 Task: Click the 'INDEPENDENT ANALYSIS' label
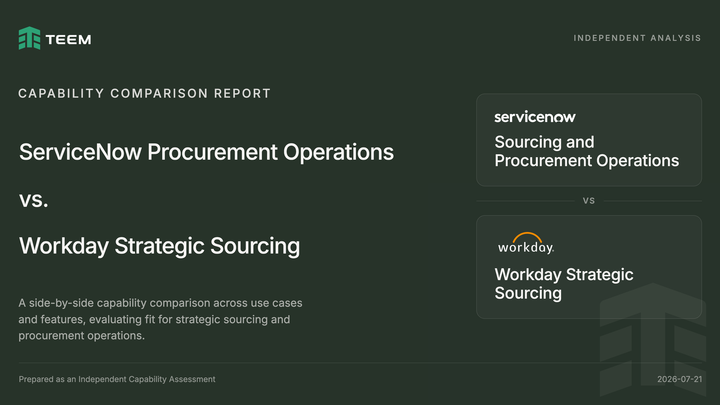(x=637, y=38)
